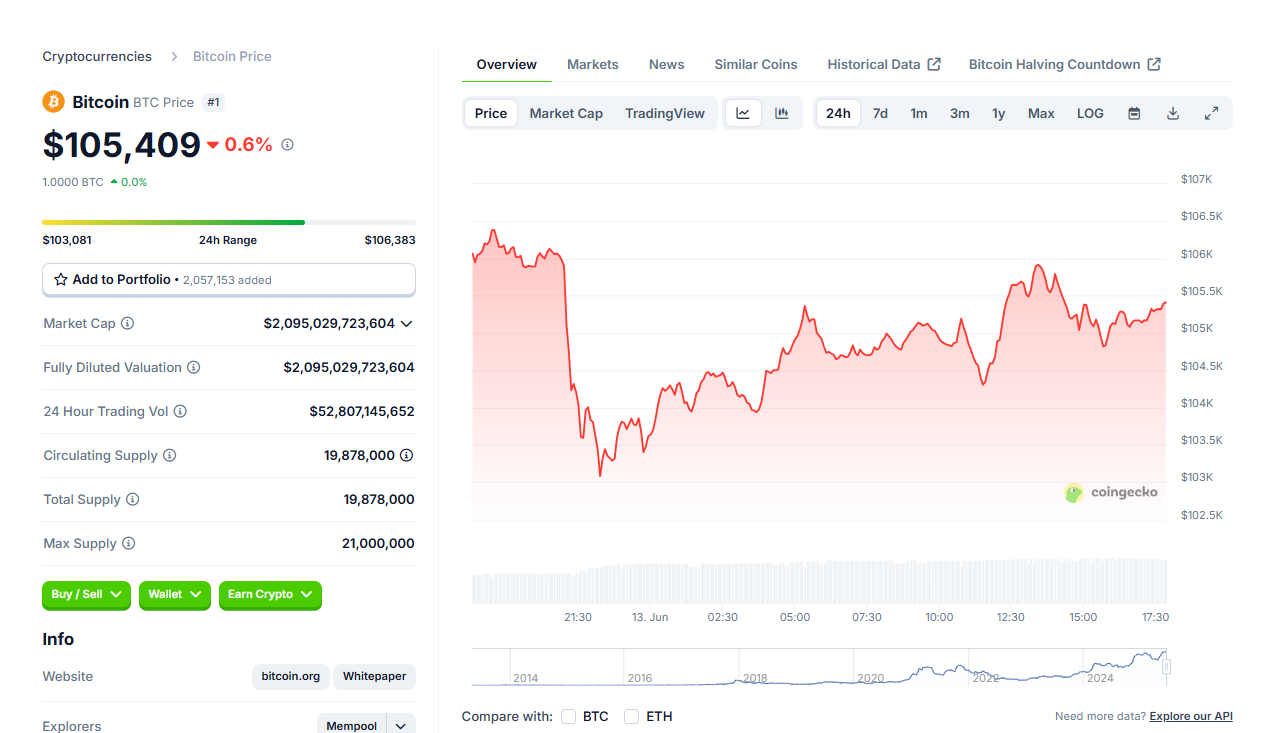The width and height of the screenshot is (1277, 733).
Task: Open the Earn Crypto dropdown
Action: point(270,595)
